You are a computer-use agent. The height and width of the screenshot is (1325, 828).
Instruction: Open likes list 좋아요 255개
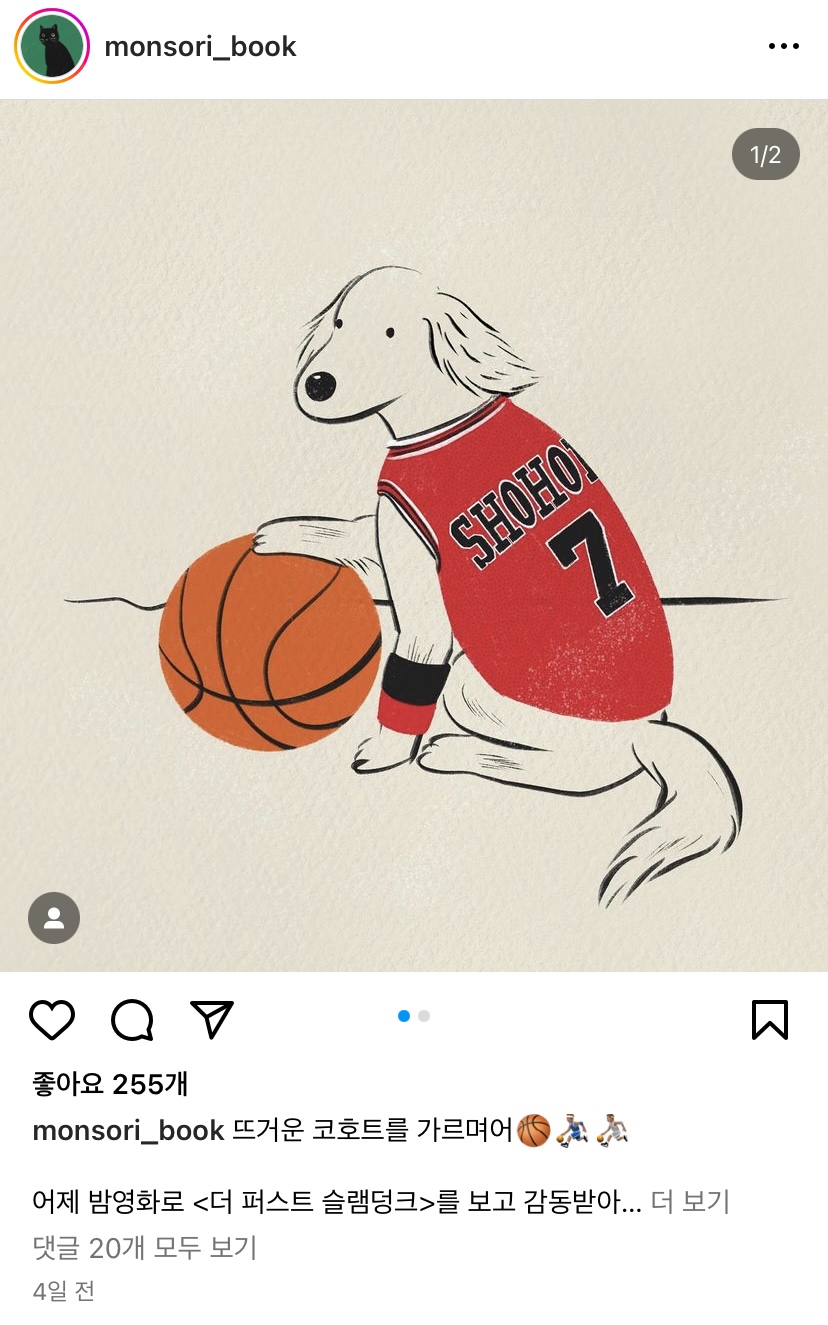110,1083
